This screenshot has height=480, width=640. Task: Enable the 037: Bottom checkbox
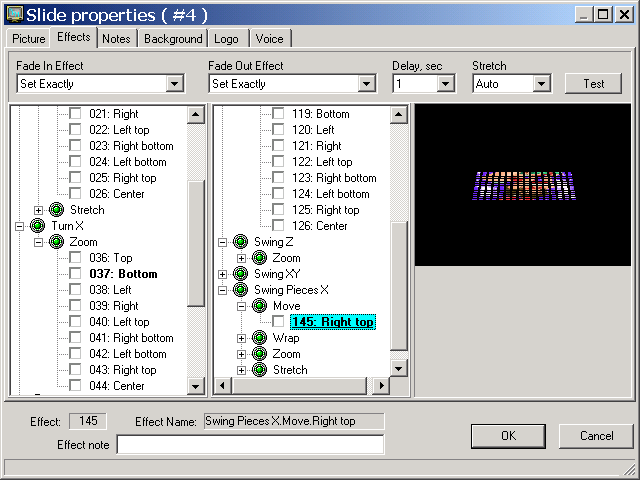pyautogui.click(x=75, y=273)
